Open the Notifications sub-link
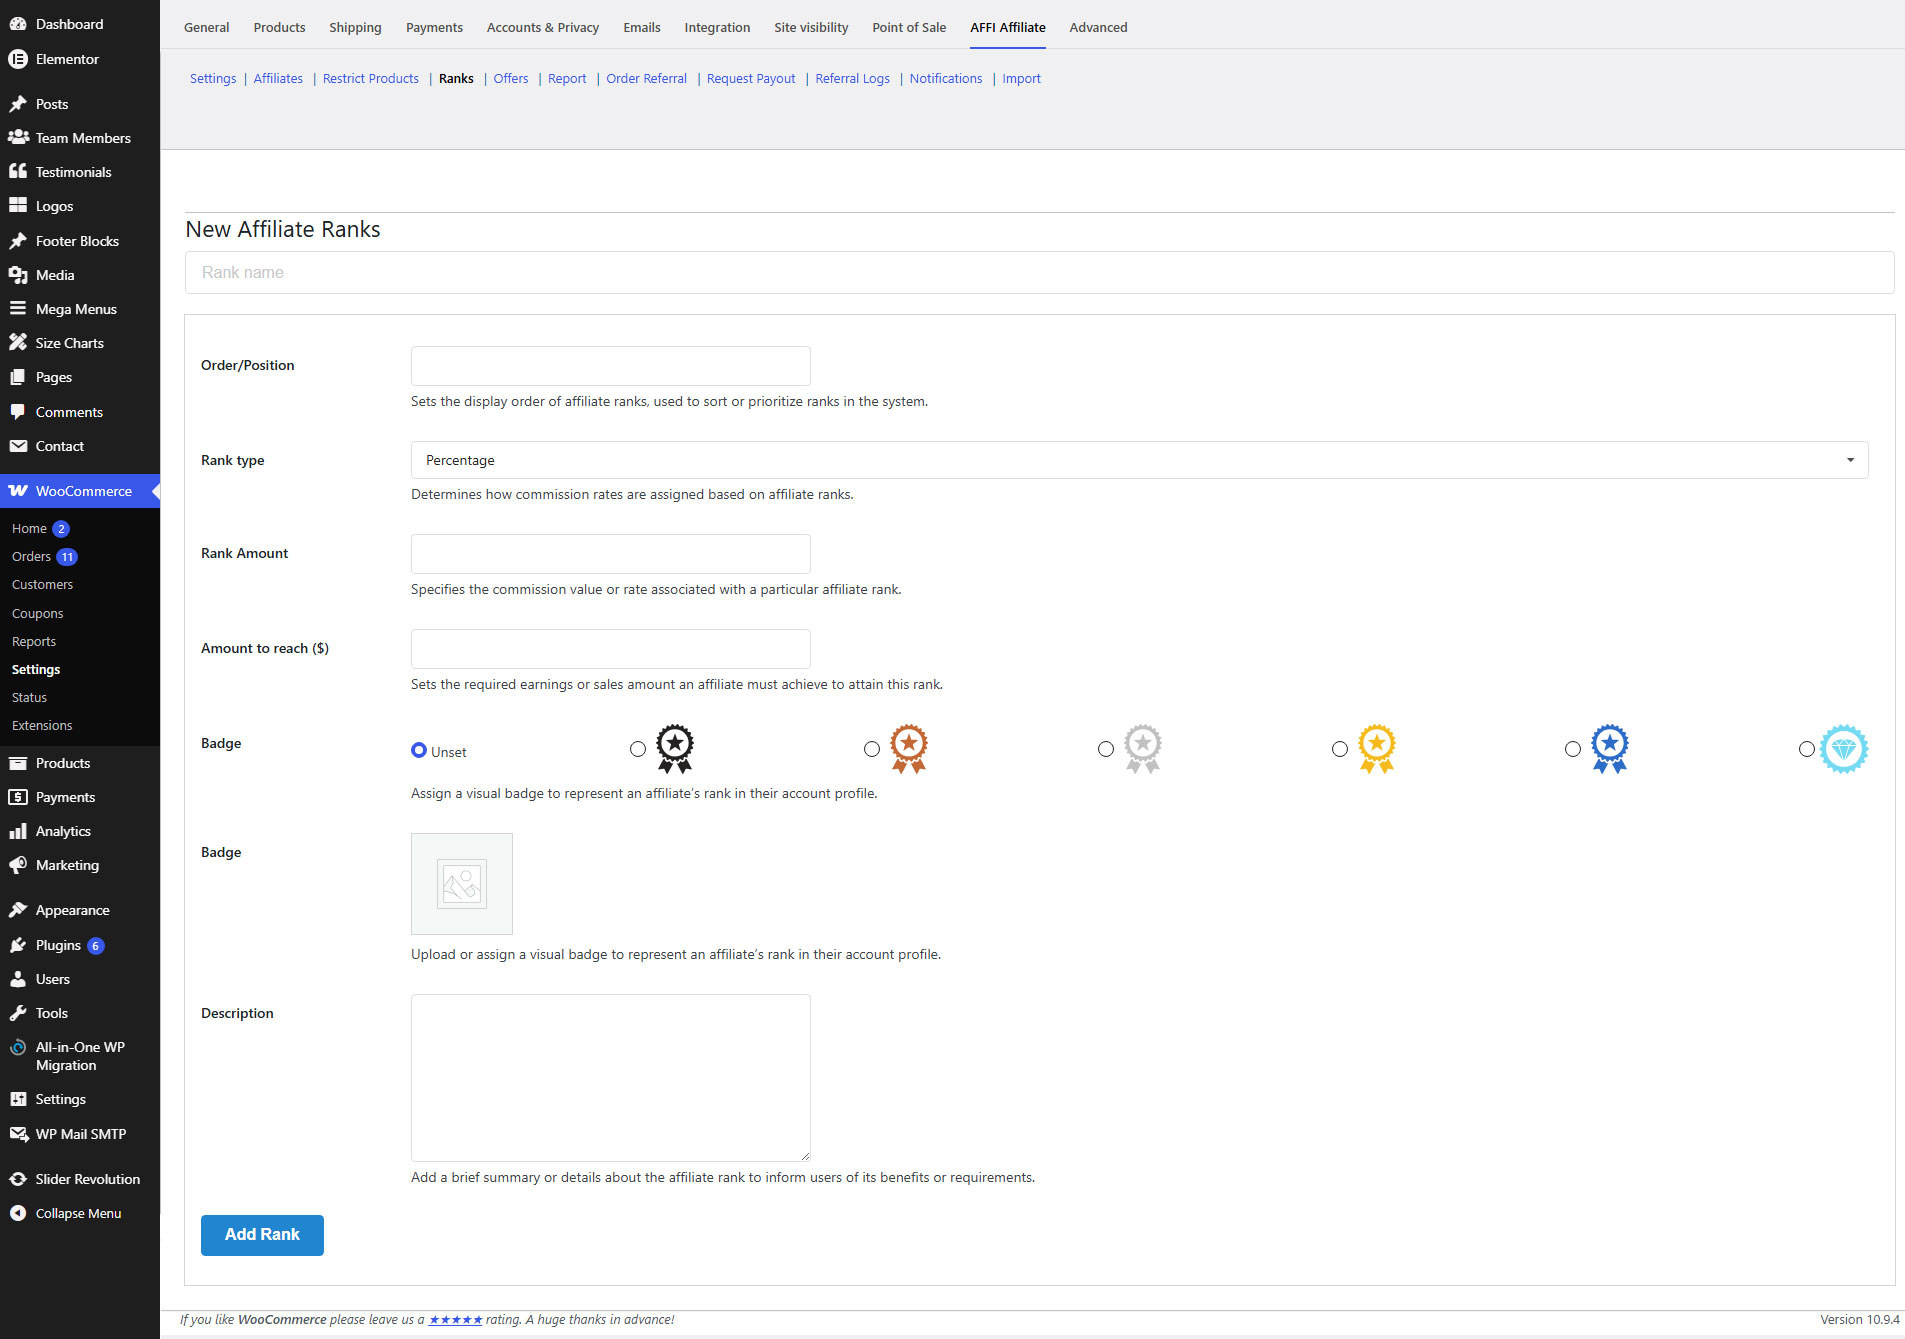 click(946, 78)
